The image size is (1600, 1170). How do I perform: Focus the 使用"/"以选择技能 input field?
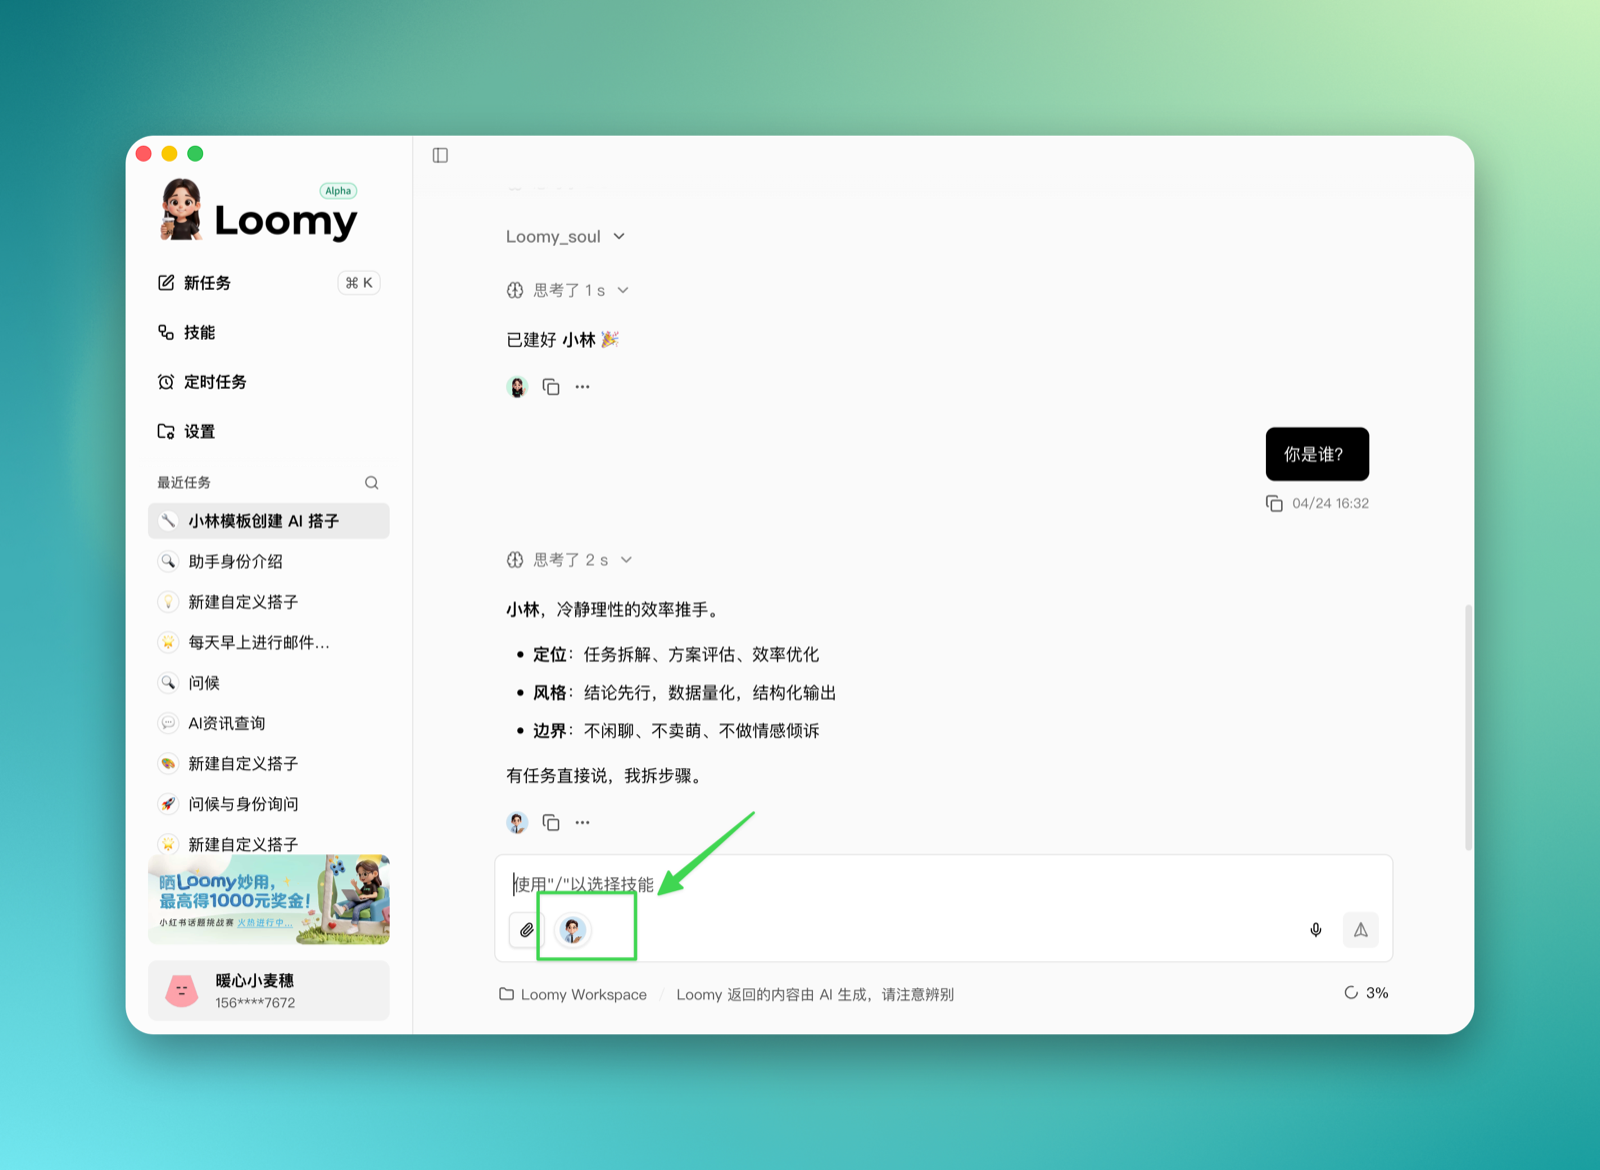tap(943, 884)
